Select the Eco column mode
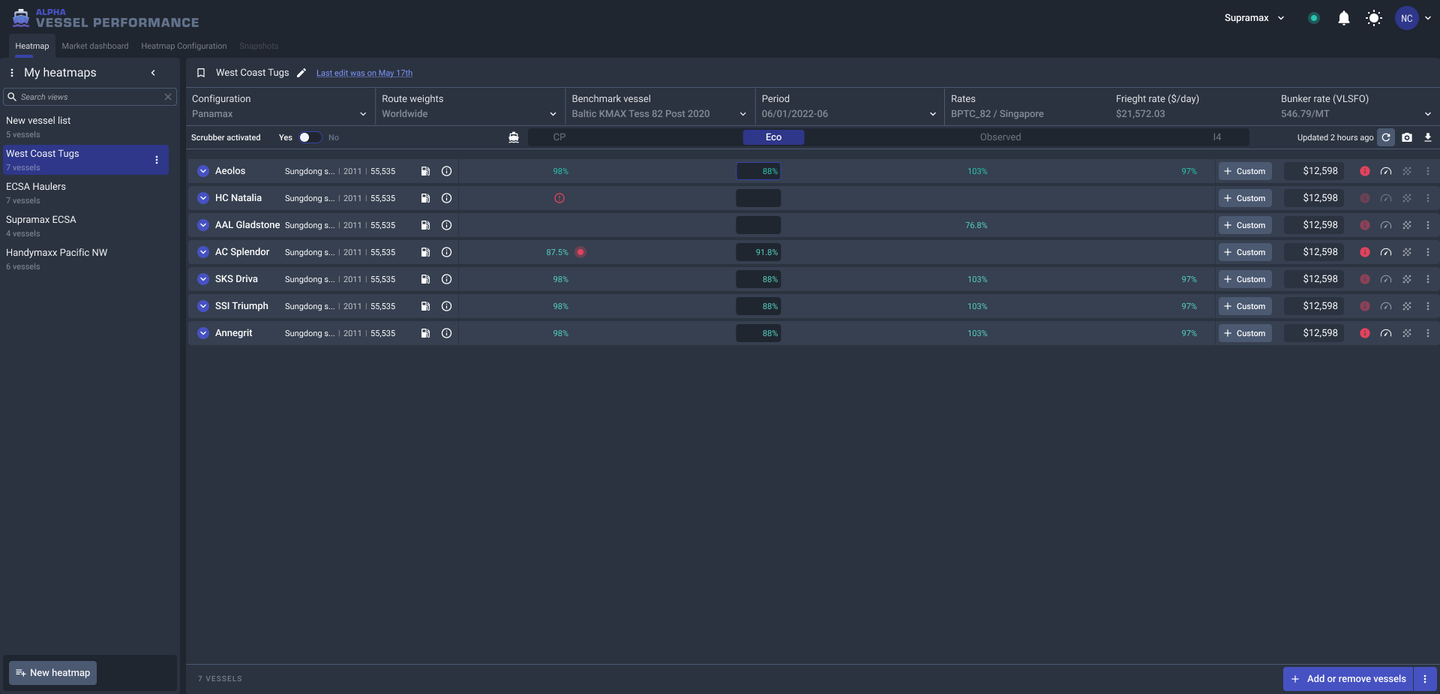Screen dimensions: 1440x694 [773, 137]
